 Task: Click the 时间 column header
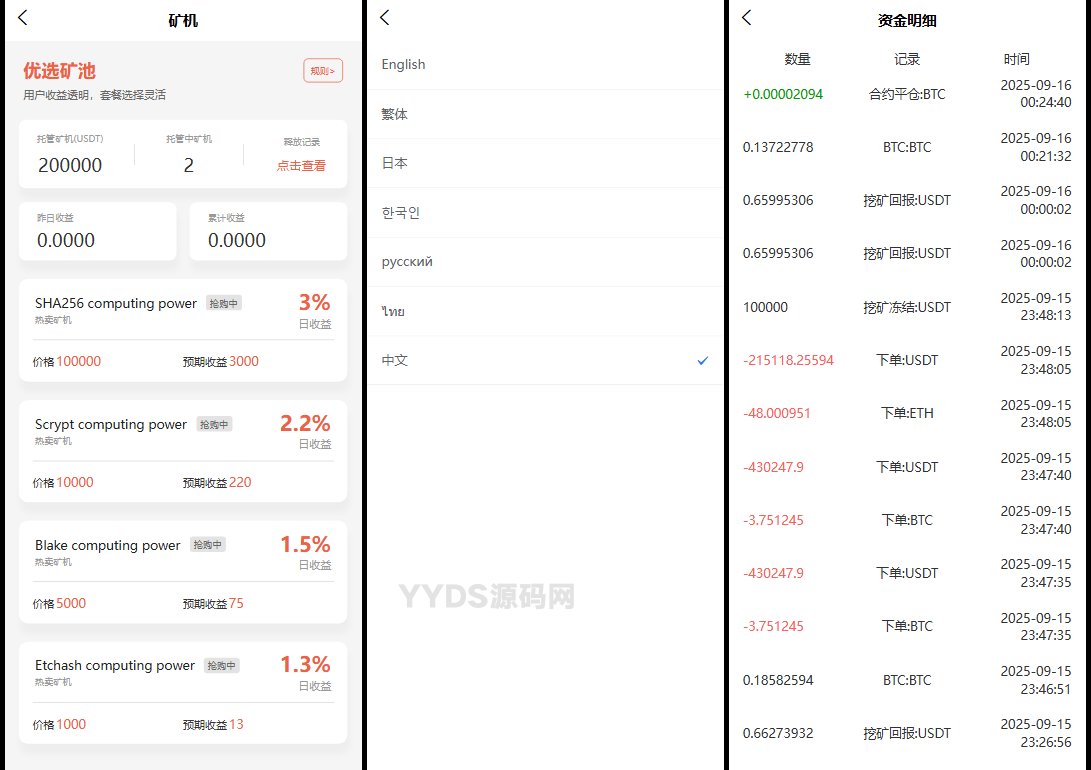pyautogui.click(x=1017, y=59)
